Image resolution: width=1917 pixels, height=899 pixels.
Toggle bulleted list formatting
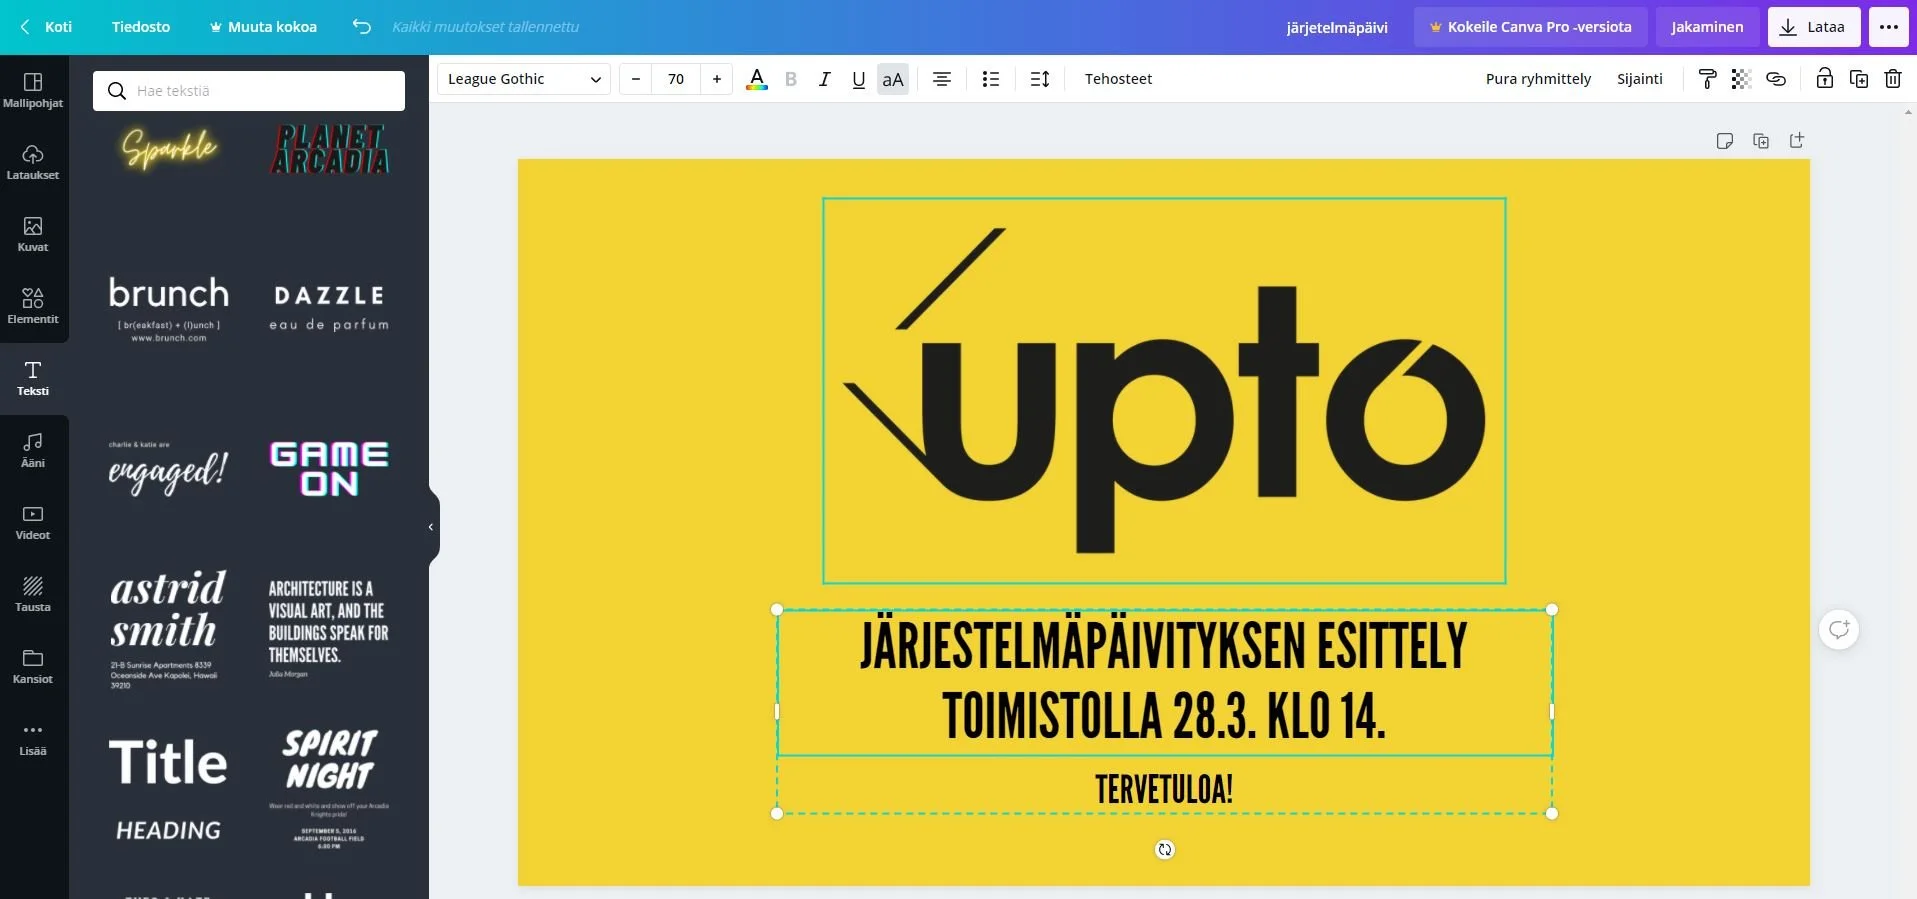pyautogui.click(x=991, y=79)
